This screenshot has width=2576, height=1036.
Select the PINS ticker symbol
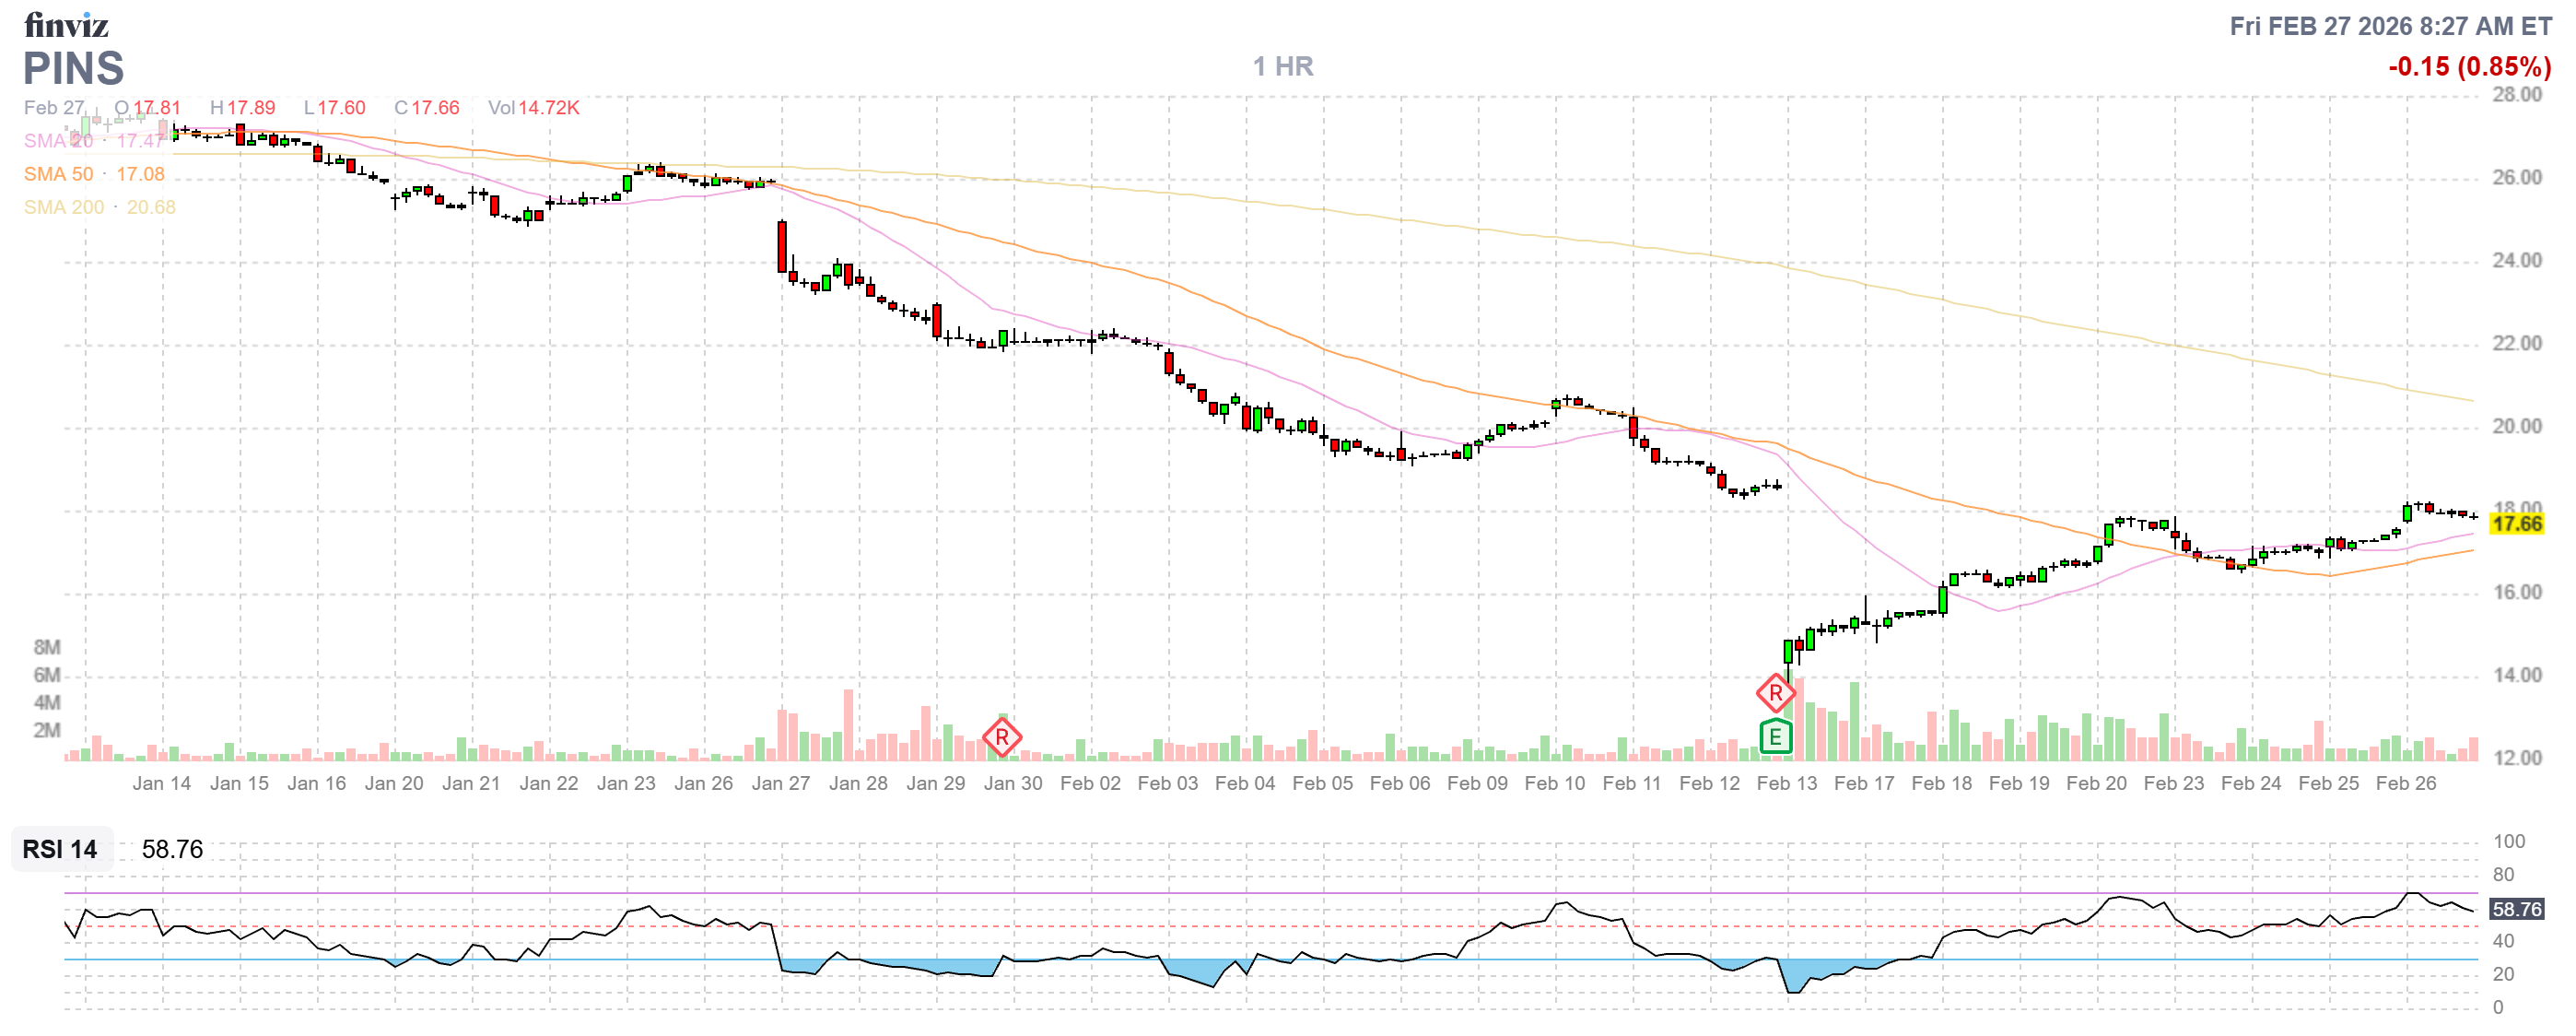[x=73, y=68]
